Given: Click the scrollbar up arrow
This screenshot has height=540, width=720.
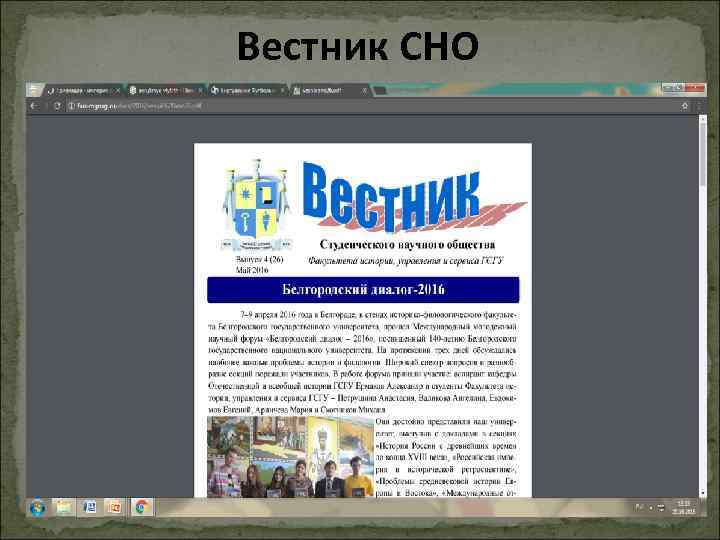Looking at the screenshot, I should (703, 118).
